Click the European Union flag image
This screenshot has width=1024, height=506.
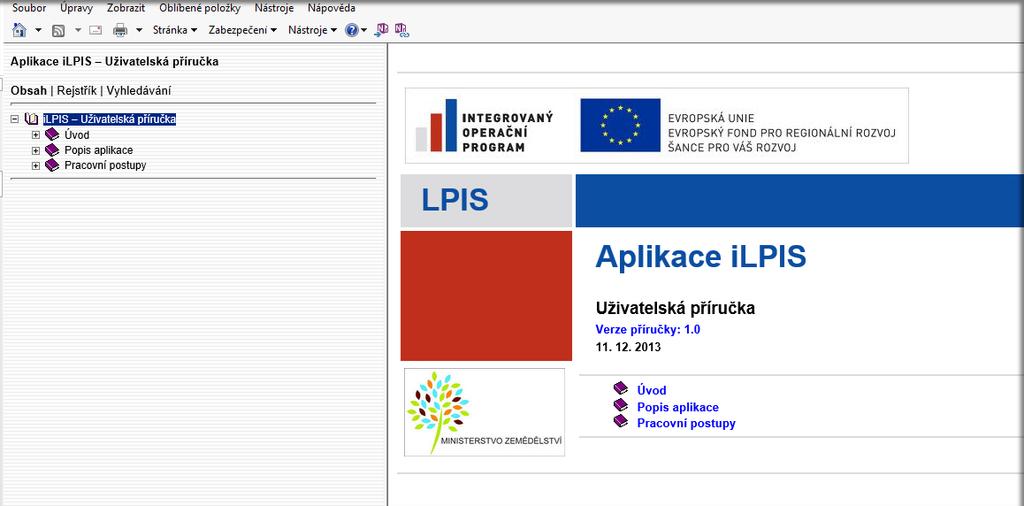620,125
